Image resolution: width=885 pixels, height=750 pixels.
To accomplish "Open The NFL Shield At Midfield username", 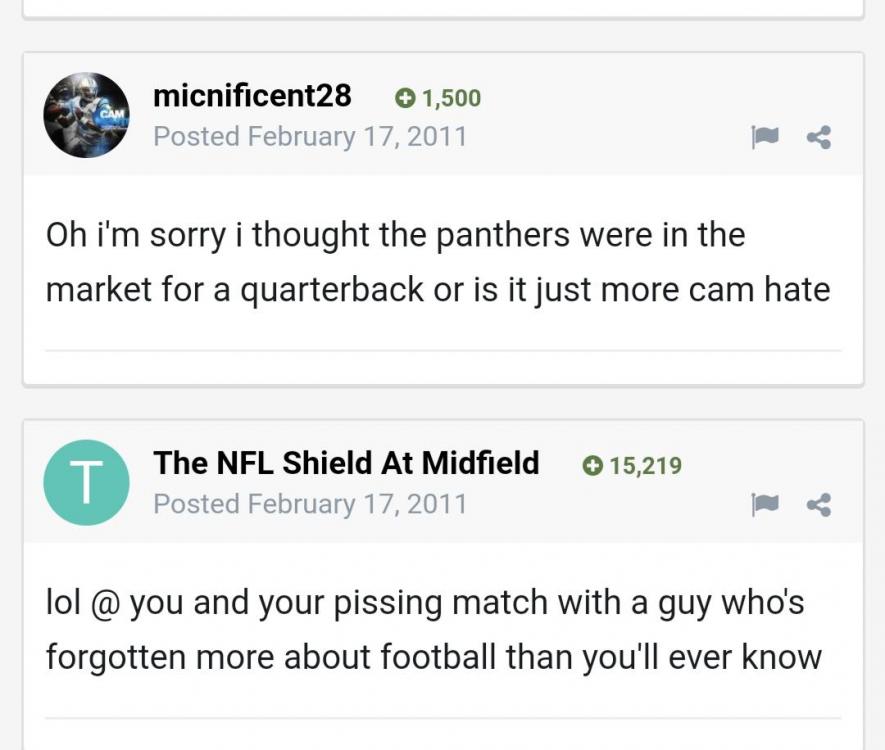I will pyautogui.click(x=346, y=463).
